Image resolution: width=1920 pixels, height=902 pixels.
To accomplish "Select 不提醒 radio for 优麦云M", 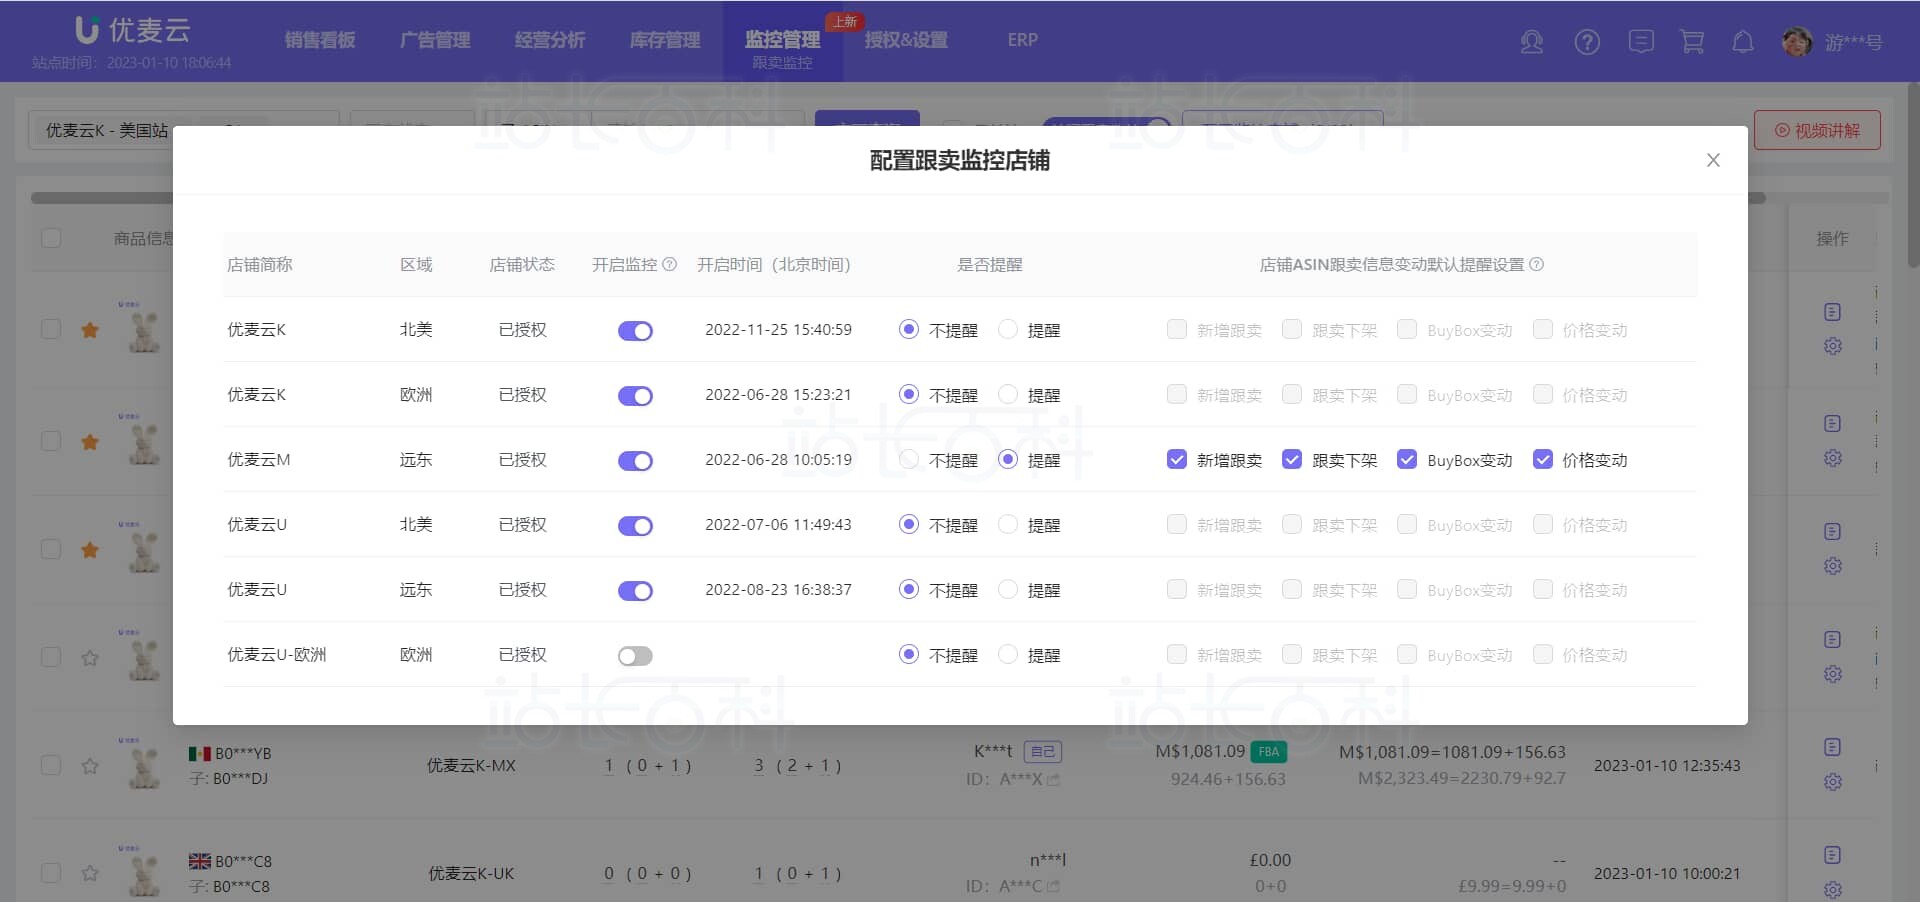I will pos(908,460).
